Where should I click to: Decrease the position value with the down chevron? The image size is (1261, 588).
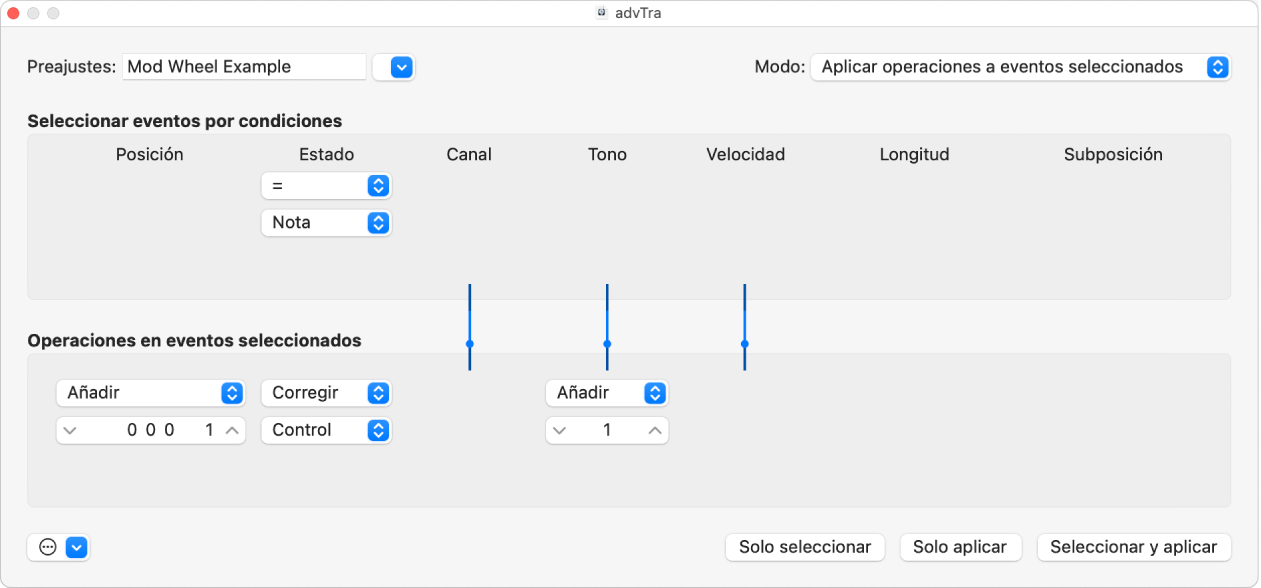pyautogui.click(x=69, y=430)
